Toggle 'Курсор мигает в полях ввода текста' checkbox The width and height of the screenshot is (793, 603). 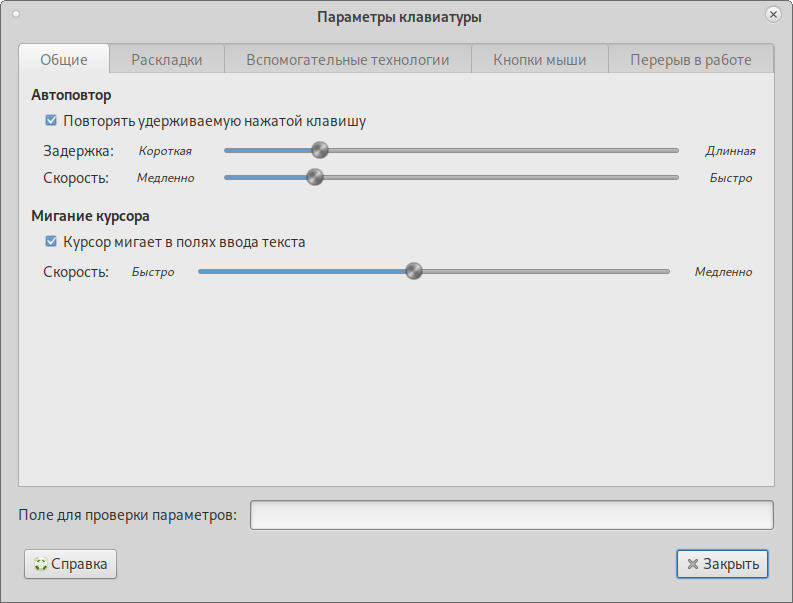click(x=51, y=241)
